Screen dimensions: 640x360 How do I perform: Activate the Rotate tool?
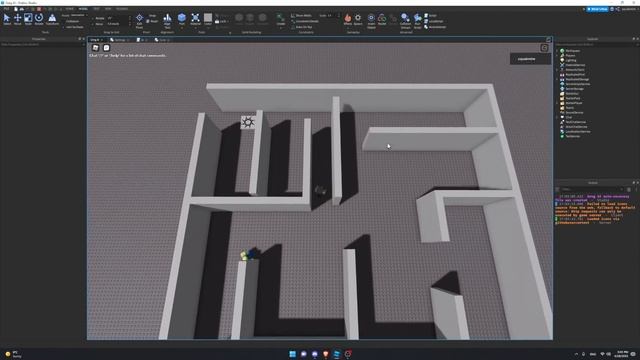pyautogui.click(x=39, y=19)
